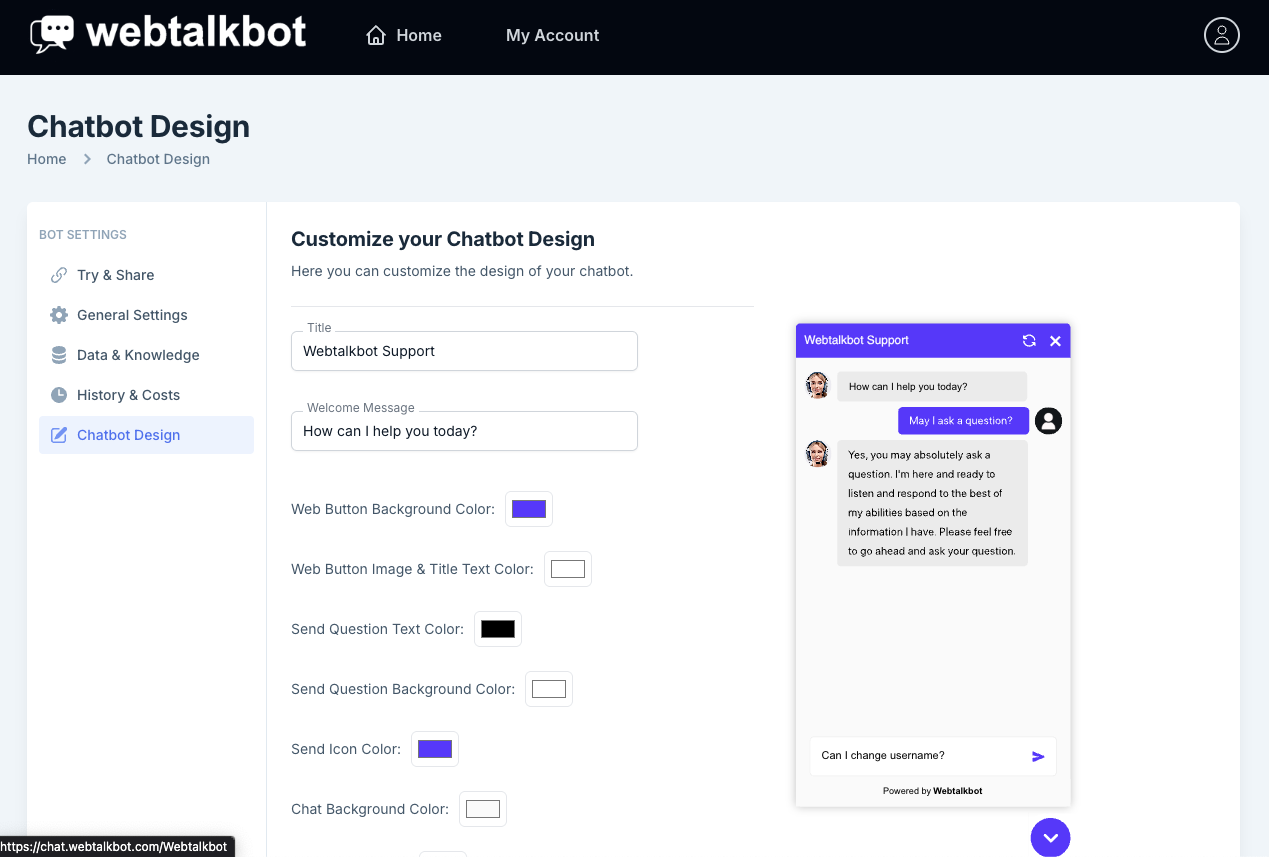Click the 'How can I help you today?' chat bubble
This screenshot has width=1269, height=857.
(x=932, y=387)
